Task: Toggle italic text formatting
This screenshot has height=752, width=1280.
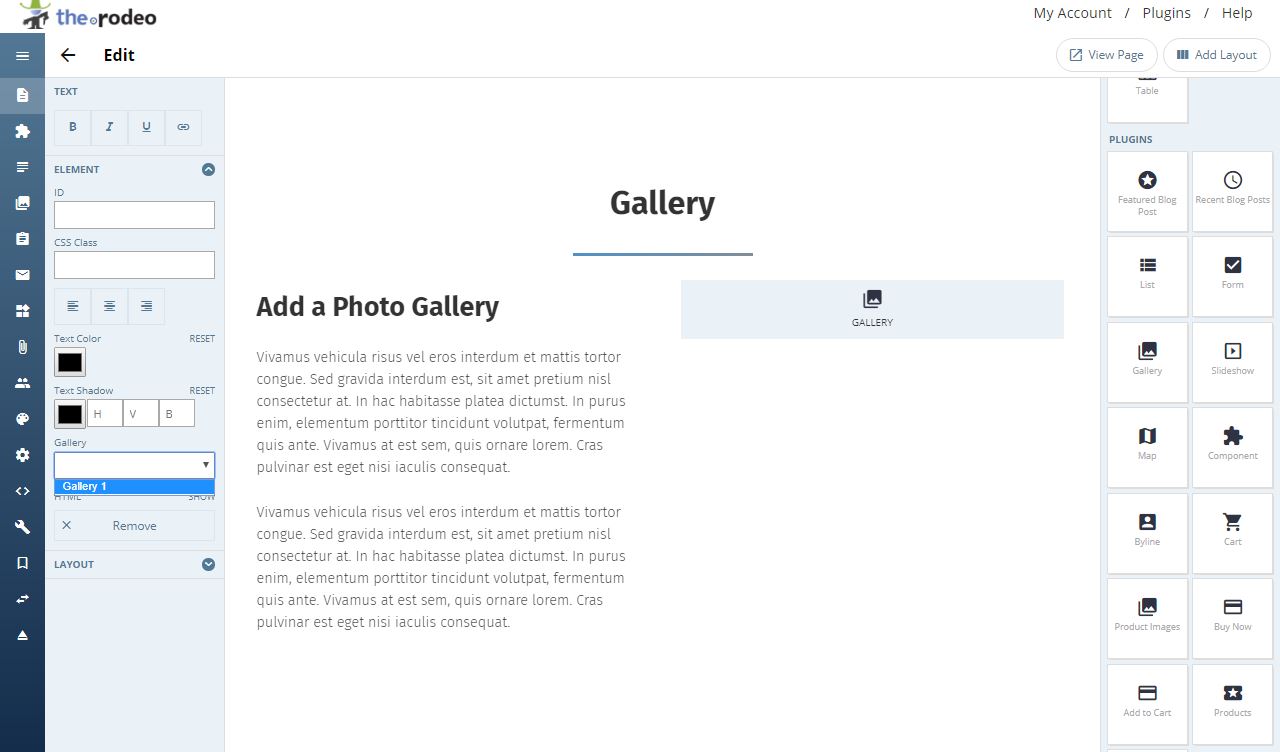Action: tap(109, 128)
